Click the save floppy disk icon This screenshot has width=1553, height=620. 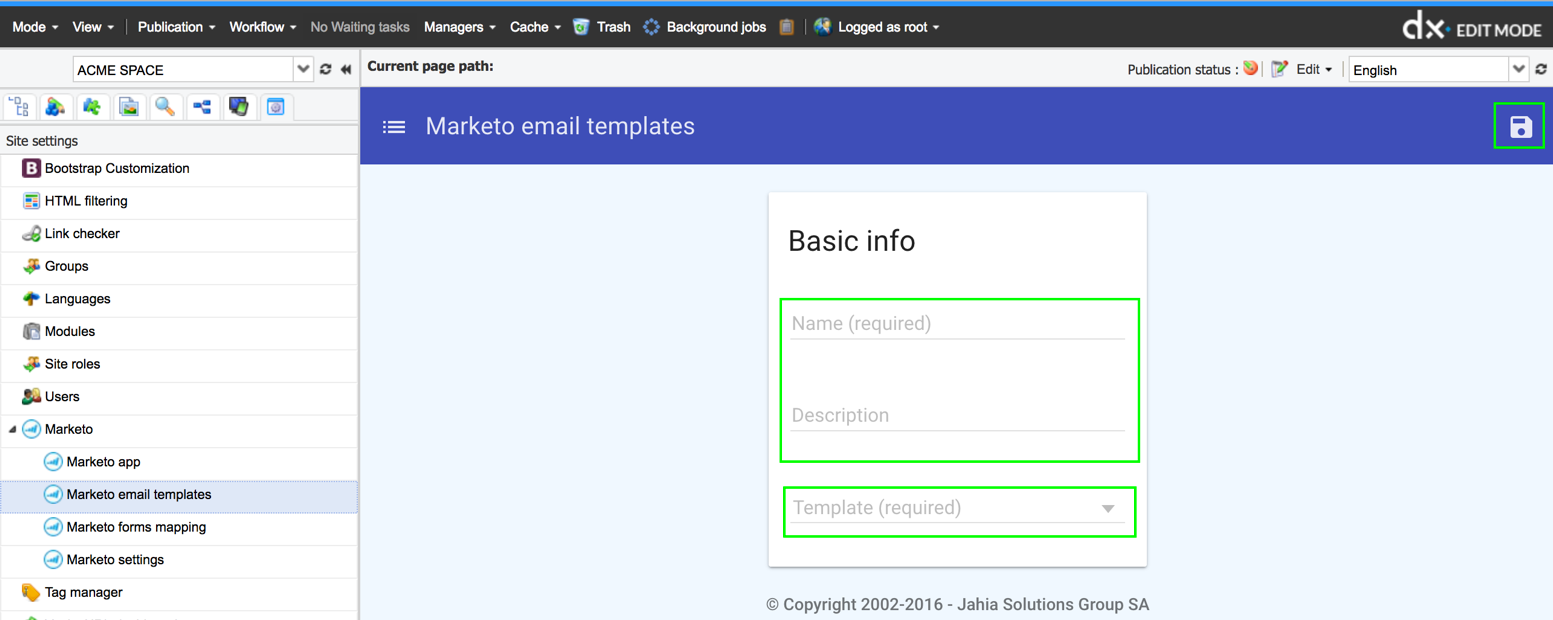pyautogui.click(x=1520, y=127)
